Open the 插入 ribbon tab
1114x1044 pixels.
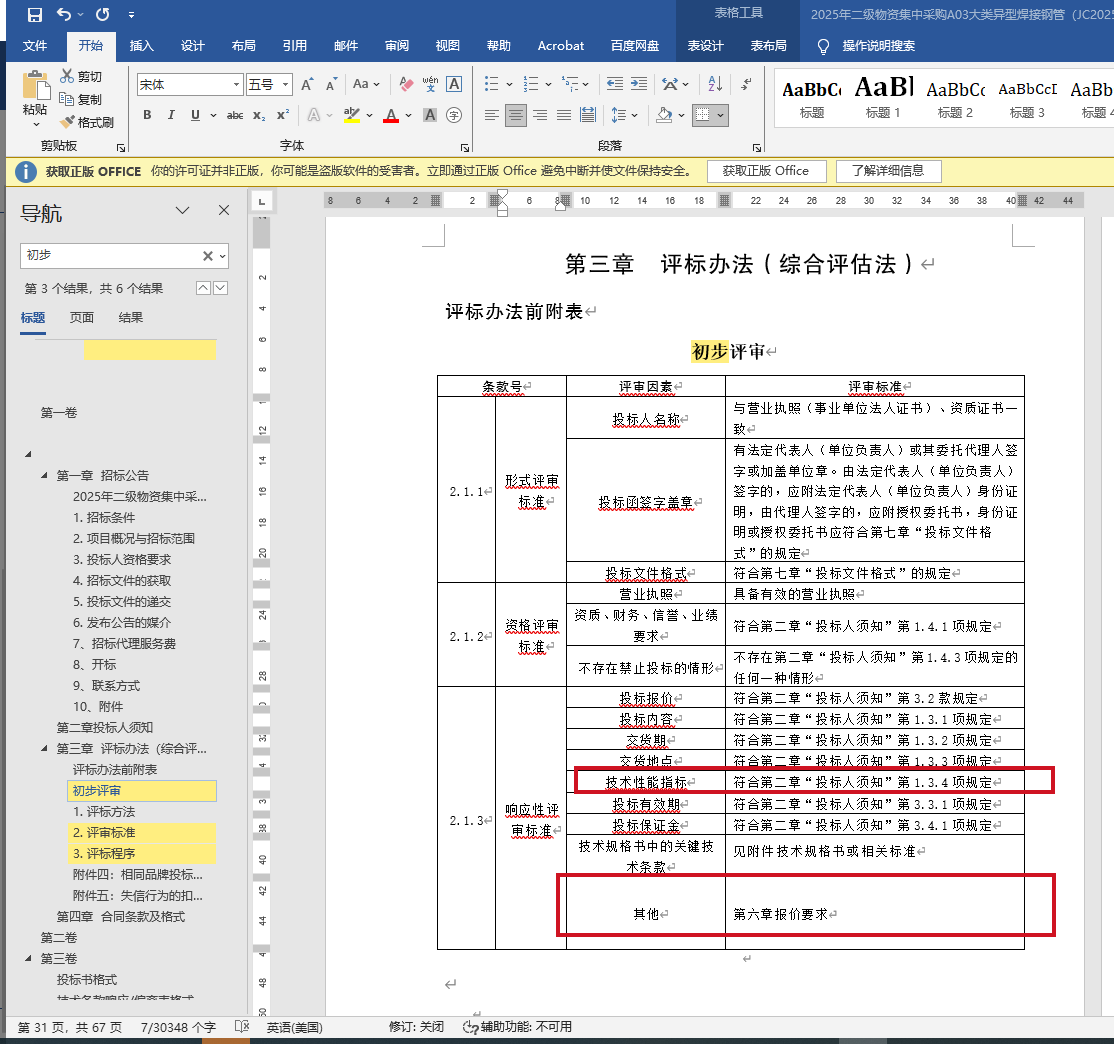141,45
